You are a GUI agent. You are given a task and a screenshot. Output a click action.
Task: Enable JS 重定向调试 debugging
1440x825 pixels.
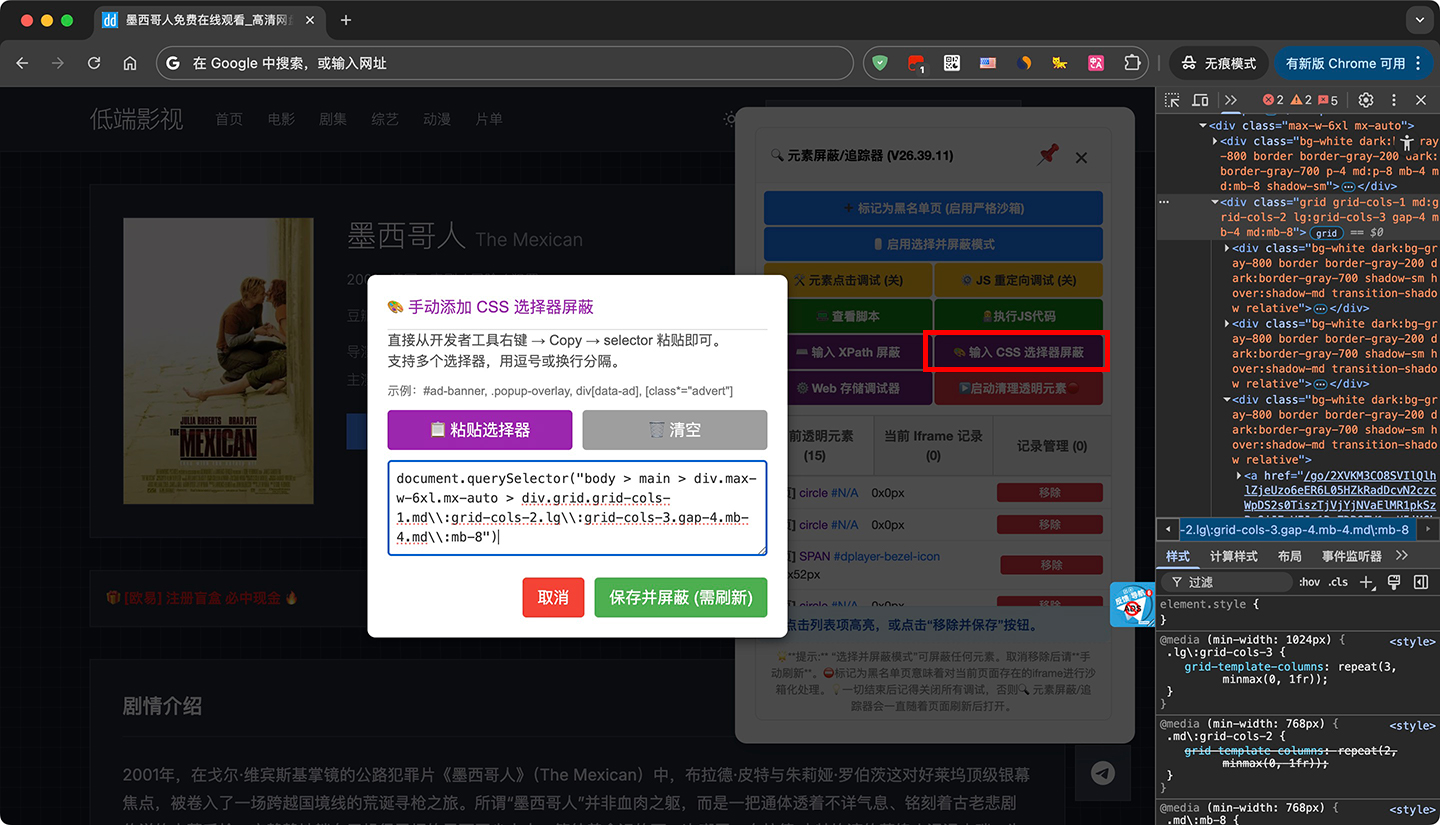click(1018, 280)
